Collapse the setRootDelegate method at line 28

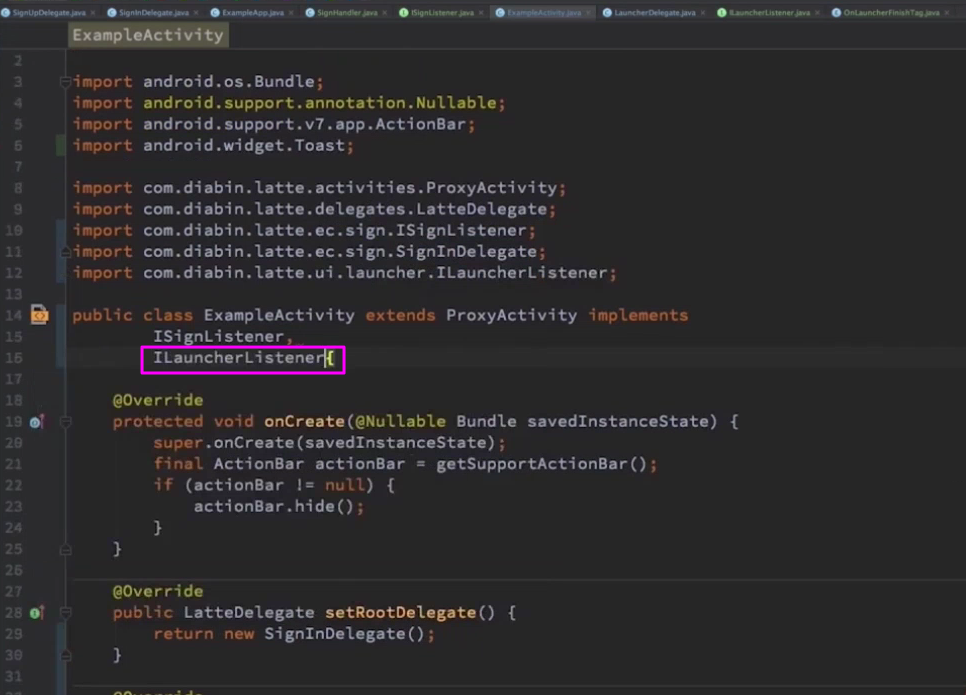pyautogui.click(x=65, y=613)
